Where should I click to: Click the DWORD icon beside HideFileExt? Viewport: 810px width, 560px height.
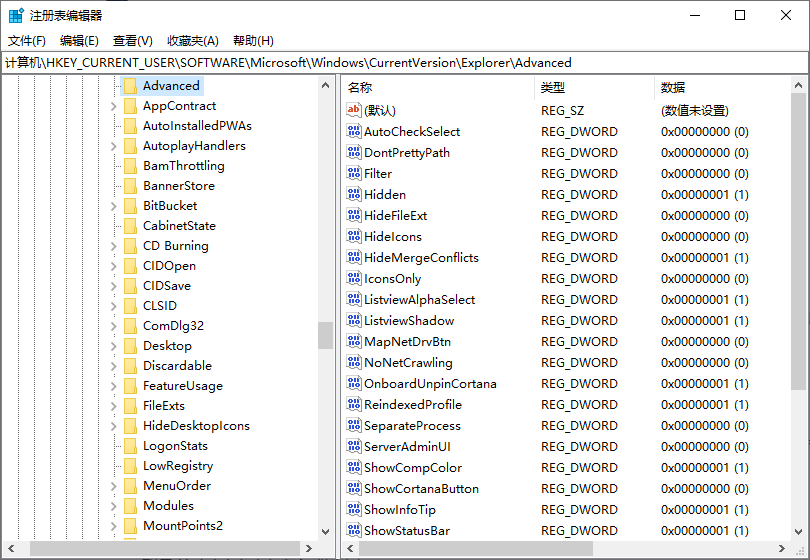(353, 215)
